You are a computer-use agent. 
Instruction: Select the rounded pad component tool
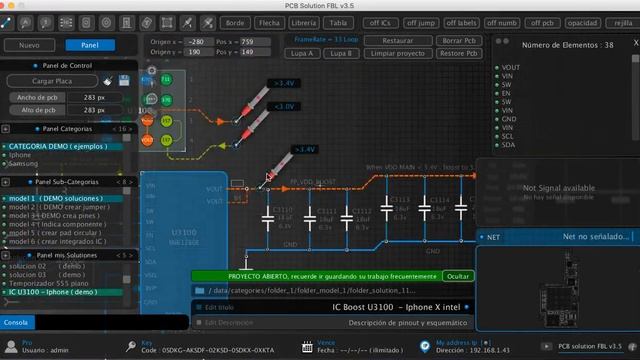[x=86, y=23]
